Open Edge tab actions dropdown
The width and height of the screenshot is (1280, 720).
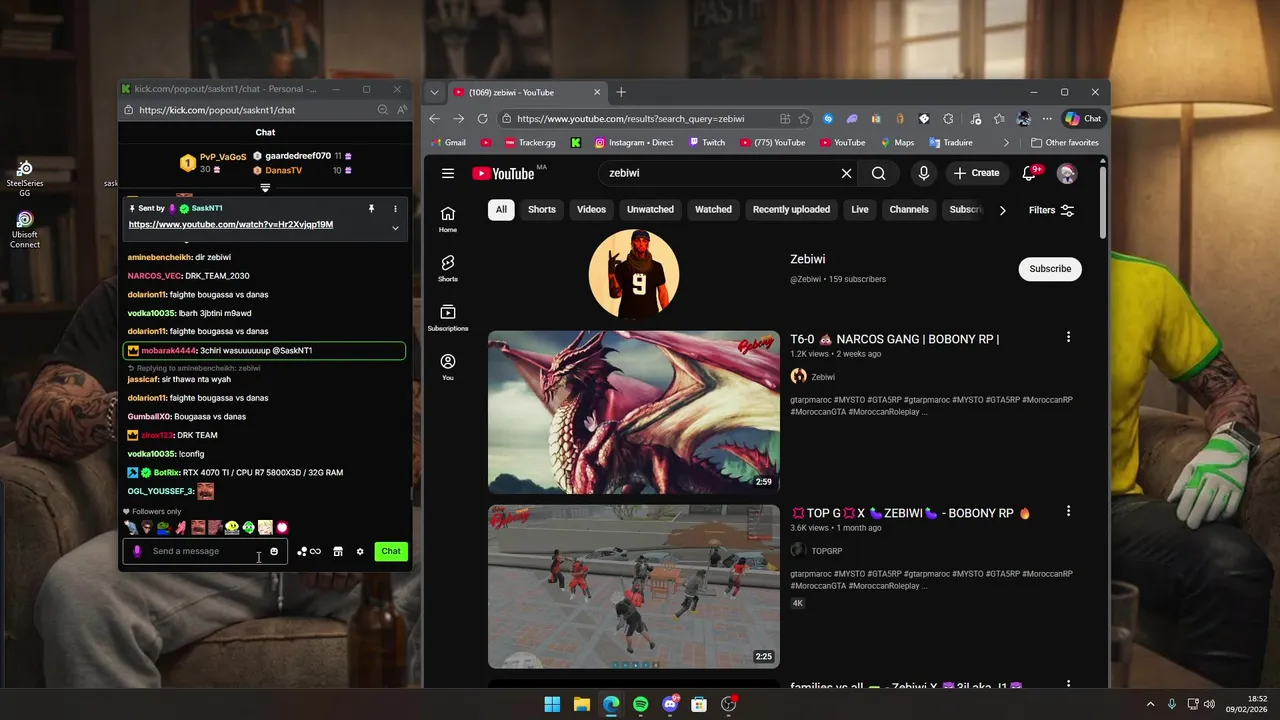click(434, 92)
